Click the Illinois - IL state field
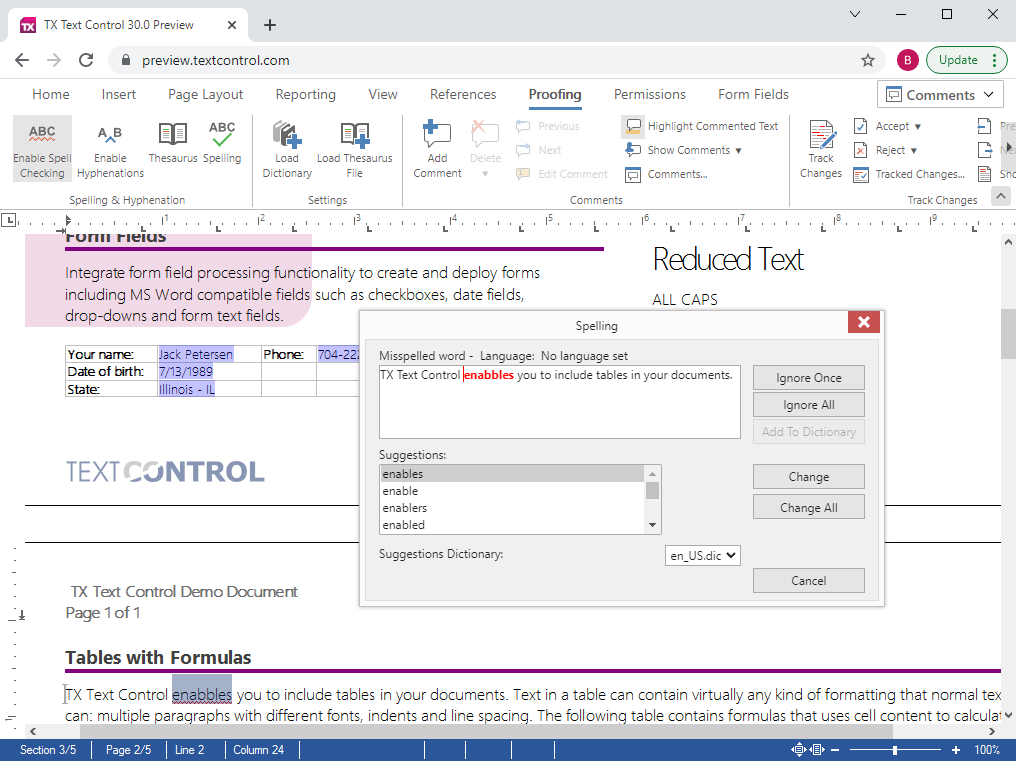Viewport: 1016px width, 761px height. (187, 390)
